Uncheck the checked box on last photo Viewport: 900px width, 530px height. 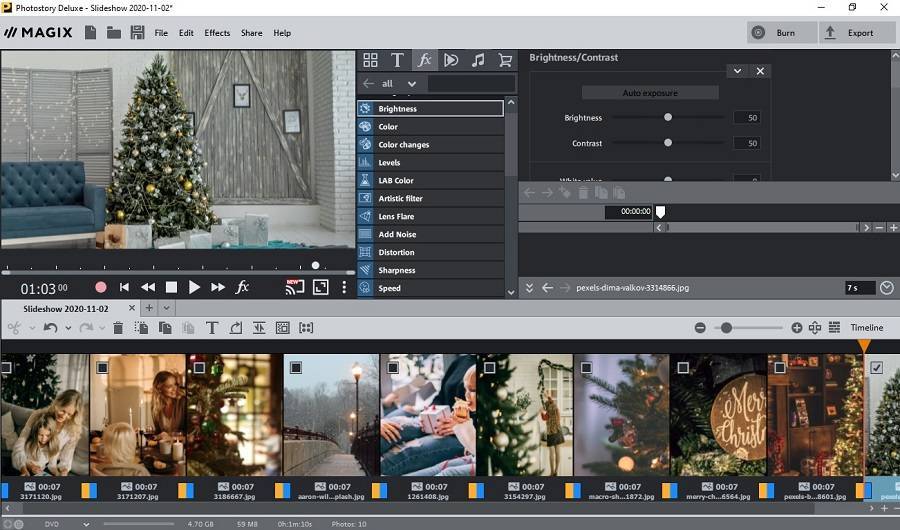877,368
